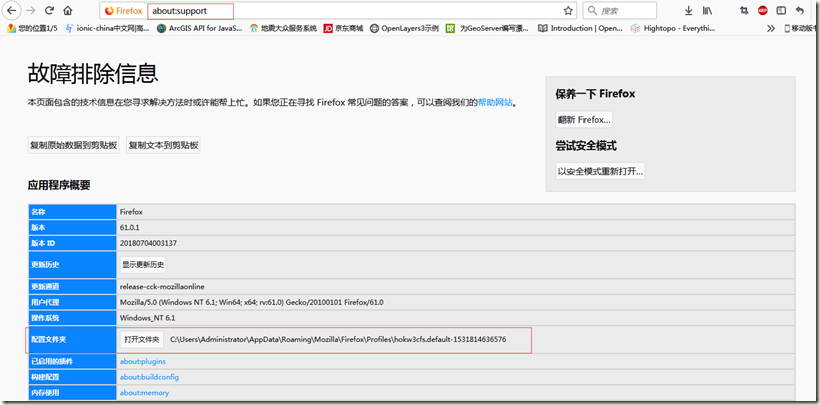Open the OpenLayers3示例 bookmark
Image resolution: width=820 pixels, height=405 pixels.
click(x=404, y=28)
